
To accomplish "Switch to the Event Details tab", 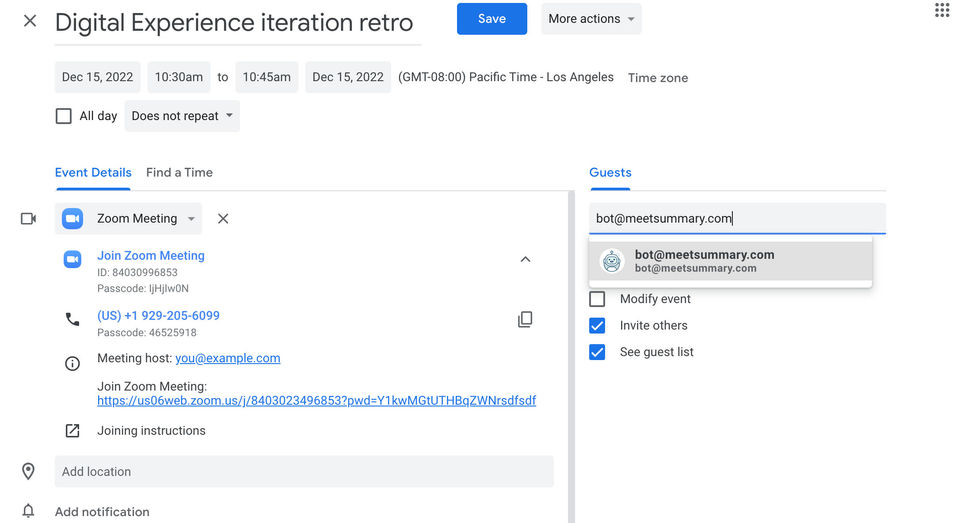I will tap(93, 173).
